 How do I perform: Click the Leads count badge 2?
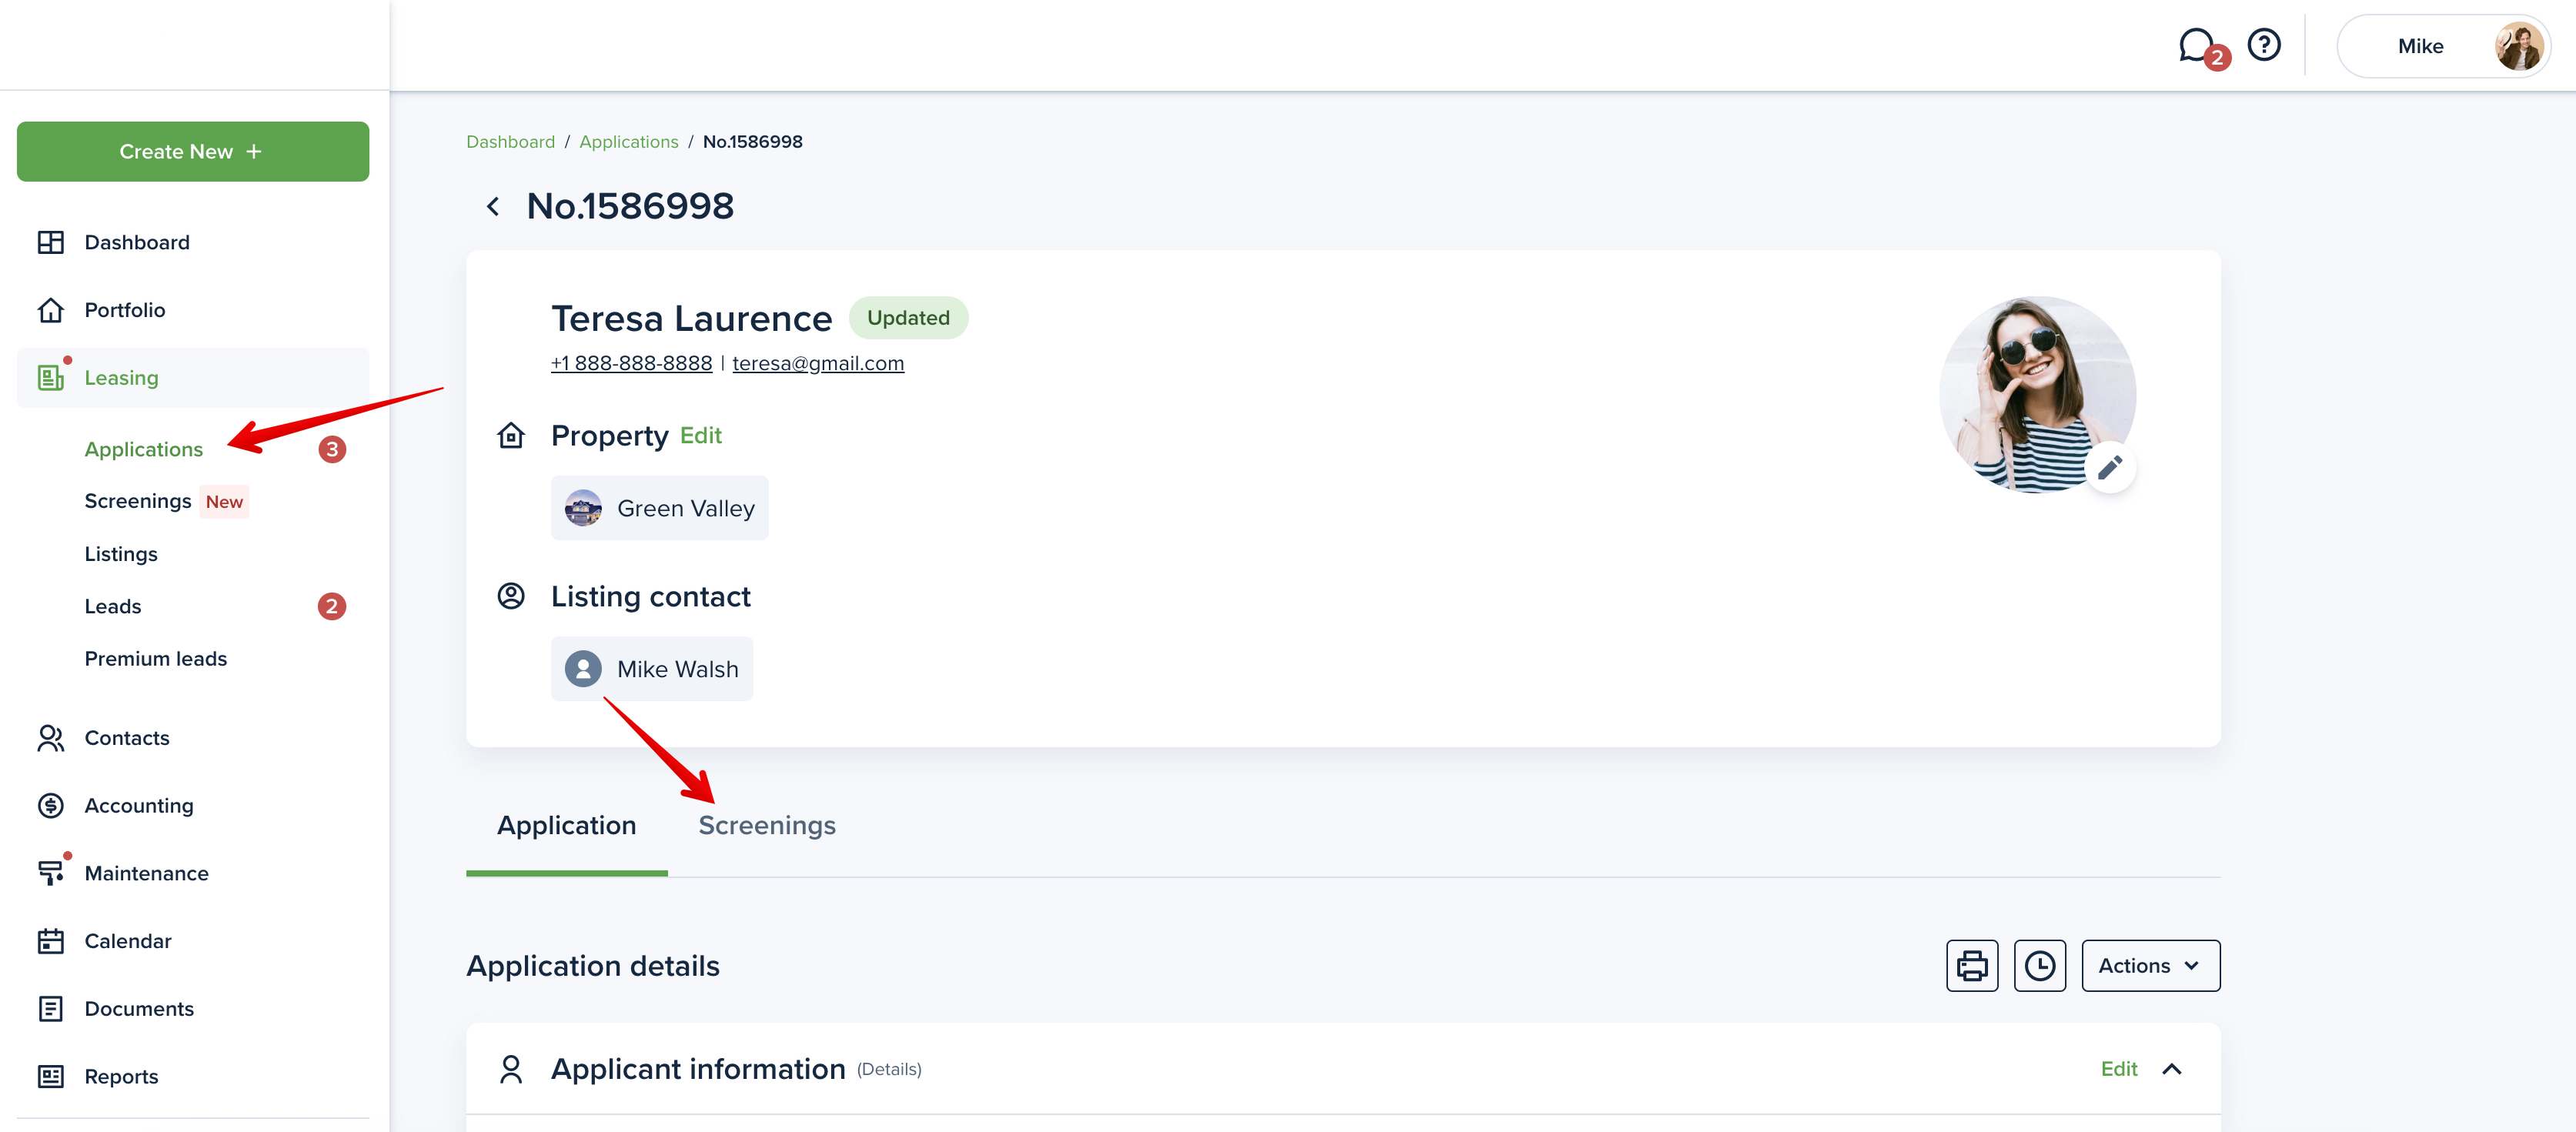tap(332, 606)
